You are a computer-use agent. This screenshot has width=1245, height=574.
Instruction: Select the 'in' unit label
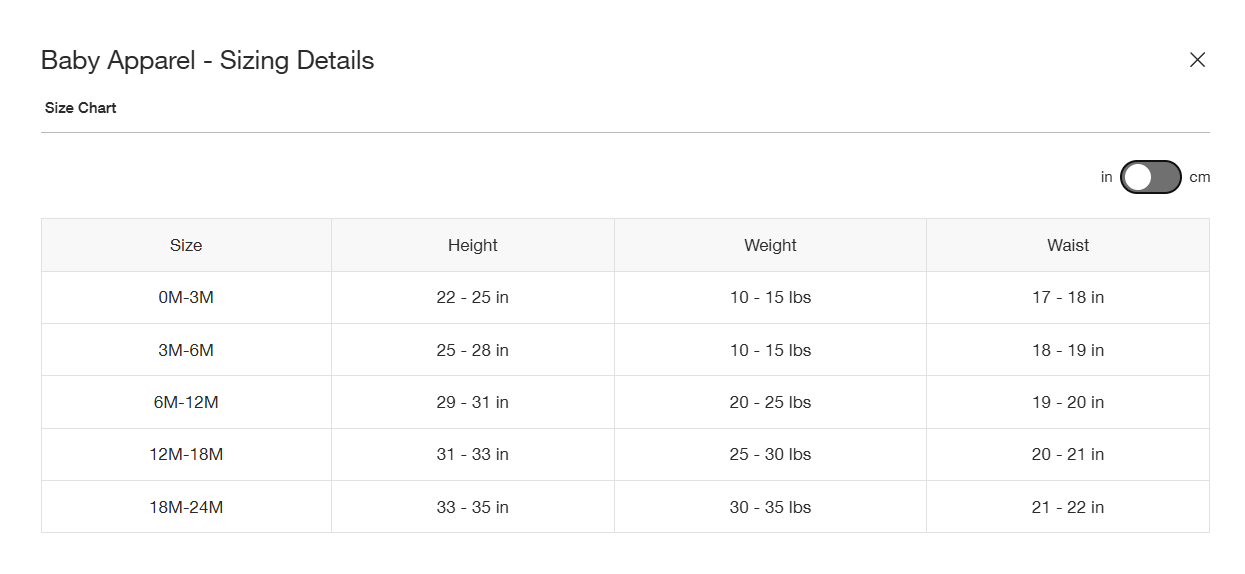tap(1107, 177)
